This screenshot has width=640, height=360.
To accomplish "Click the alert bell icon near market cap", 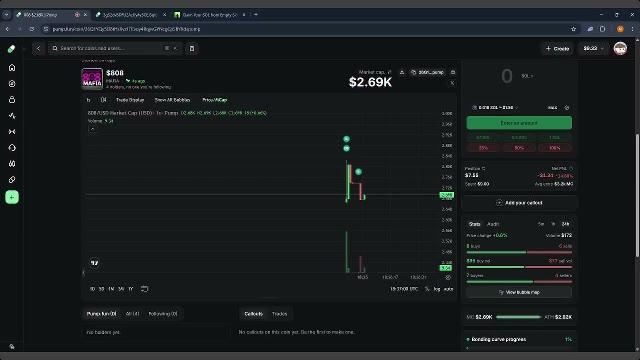I will coord(402,72).
